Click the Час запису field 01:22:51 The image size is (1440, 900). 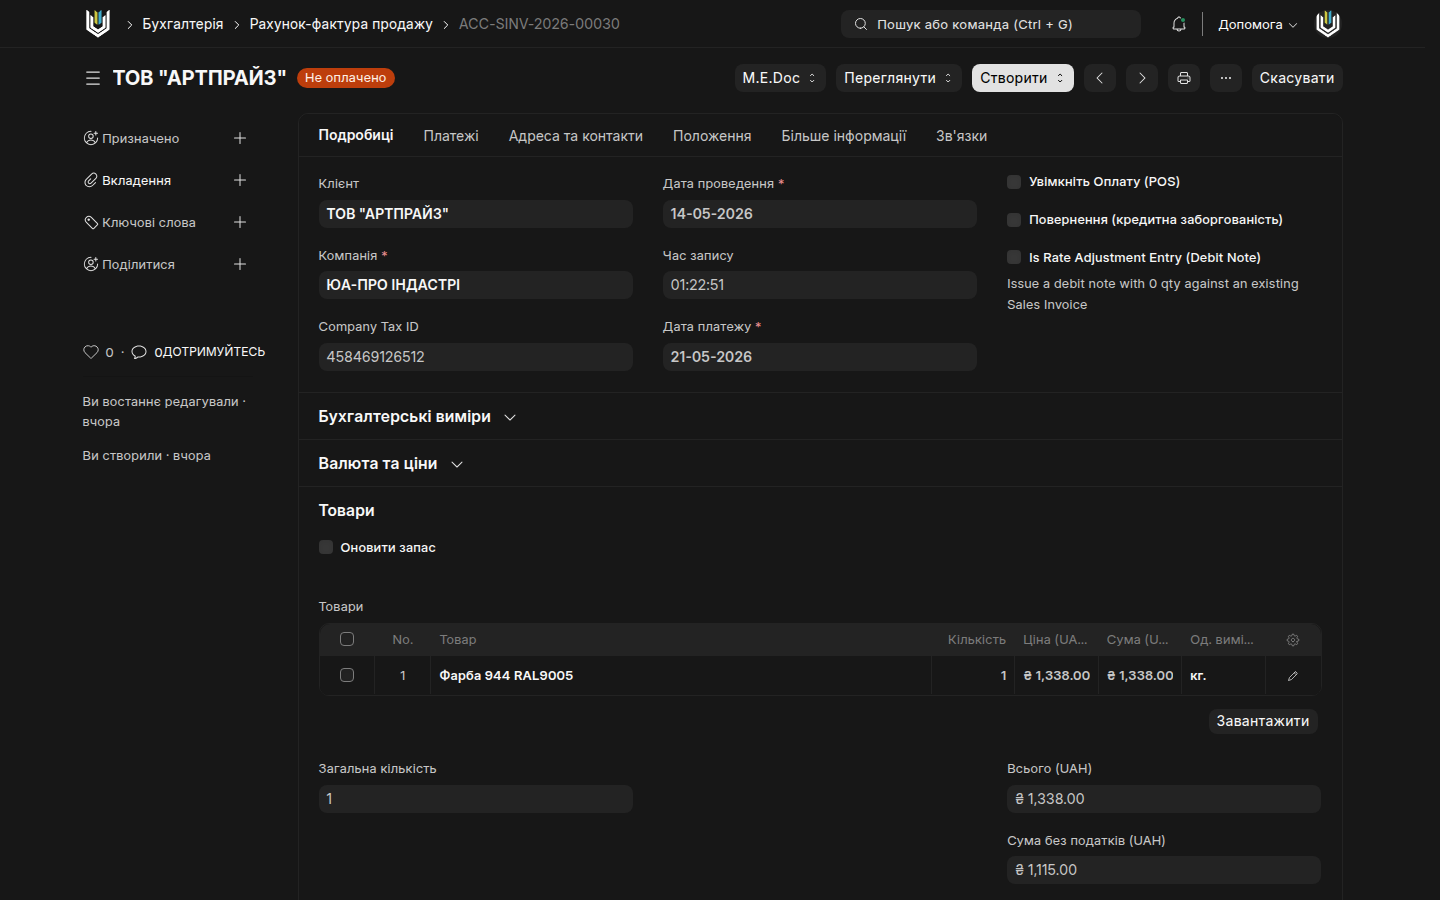[x=820, y=285]
